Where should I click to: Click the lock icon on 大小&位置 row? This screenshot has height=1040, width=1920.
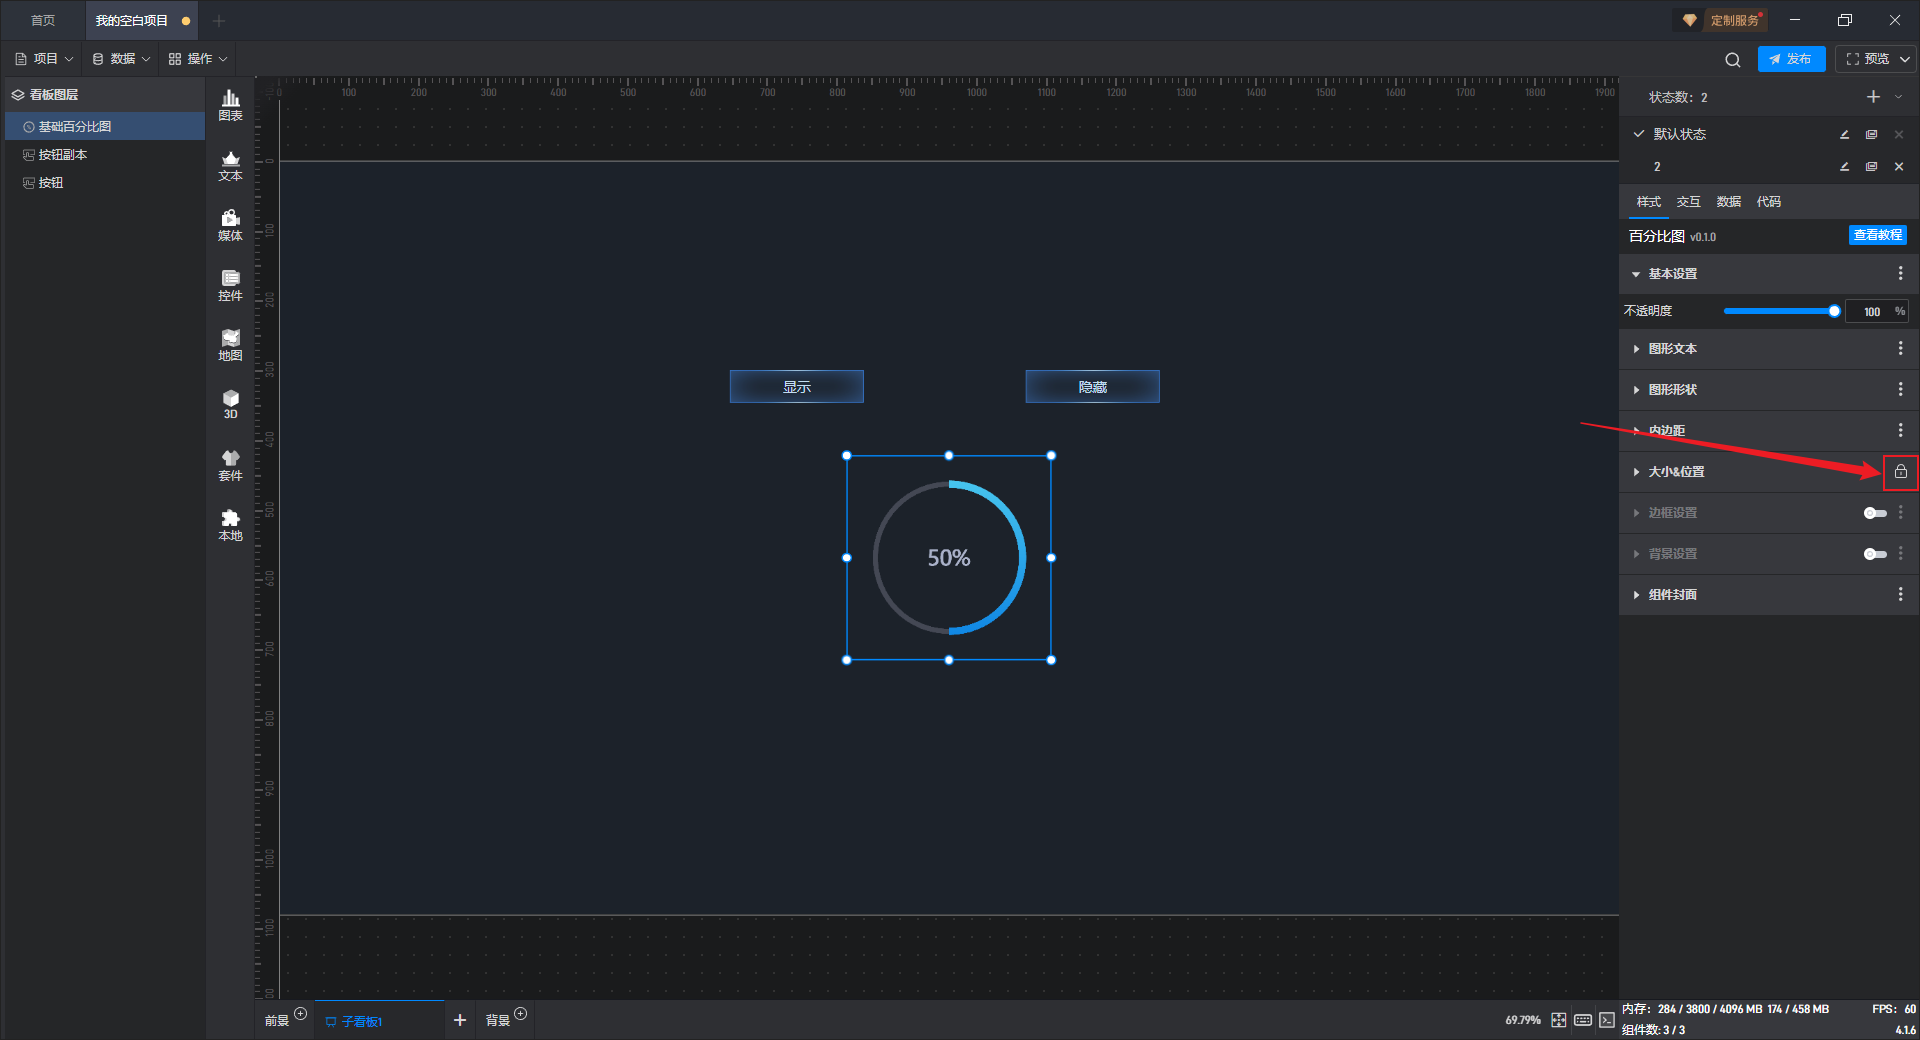(x=1901, y=472)
